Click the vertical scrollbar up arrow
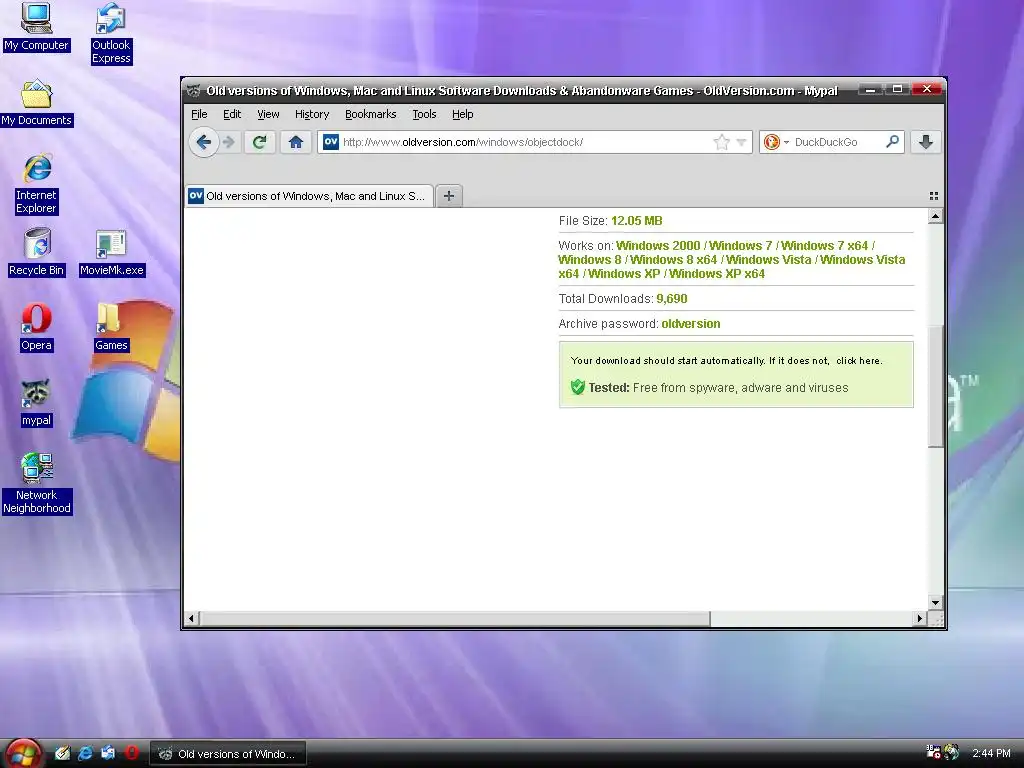 [935, 216]
